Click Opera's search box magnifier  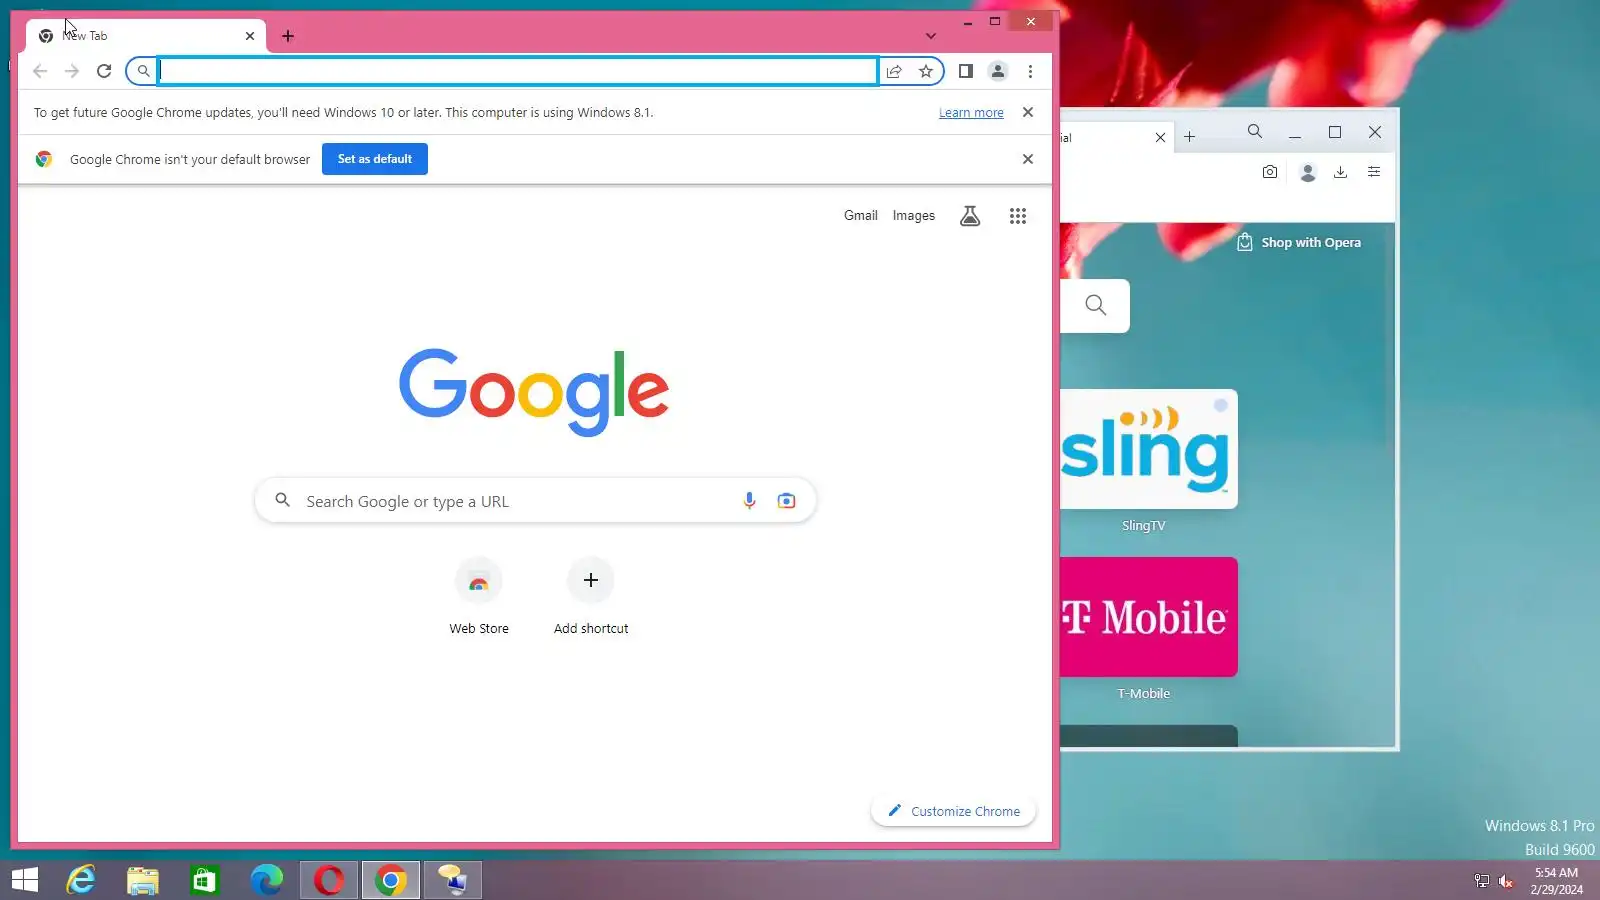(x=1096, y=305)
